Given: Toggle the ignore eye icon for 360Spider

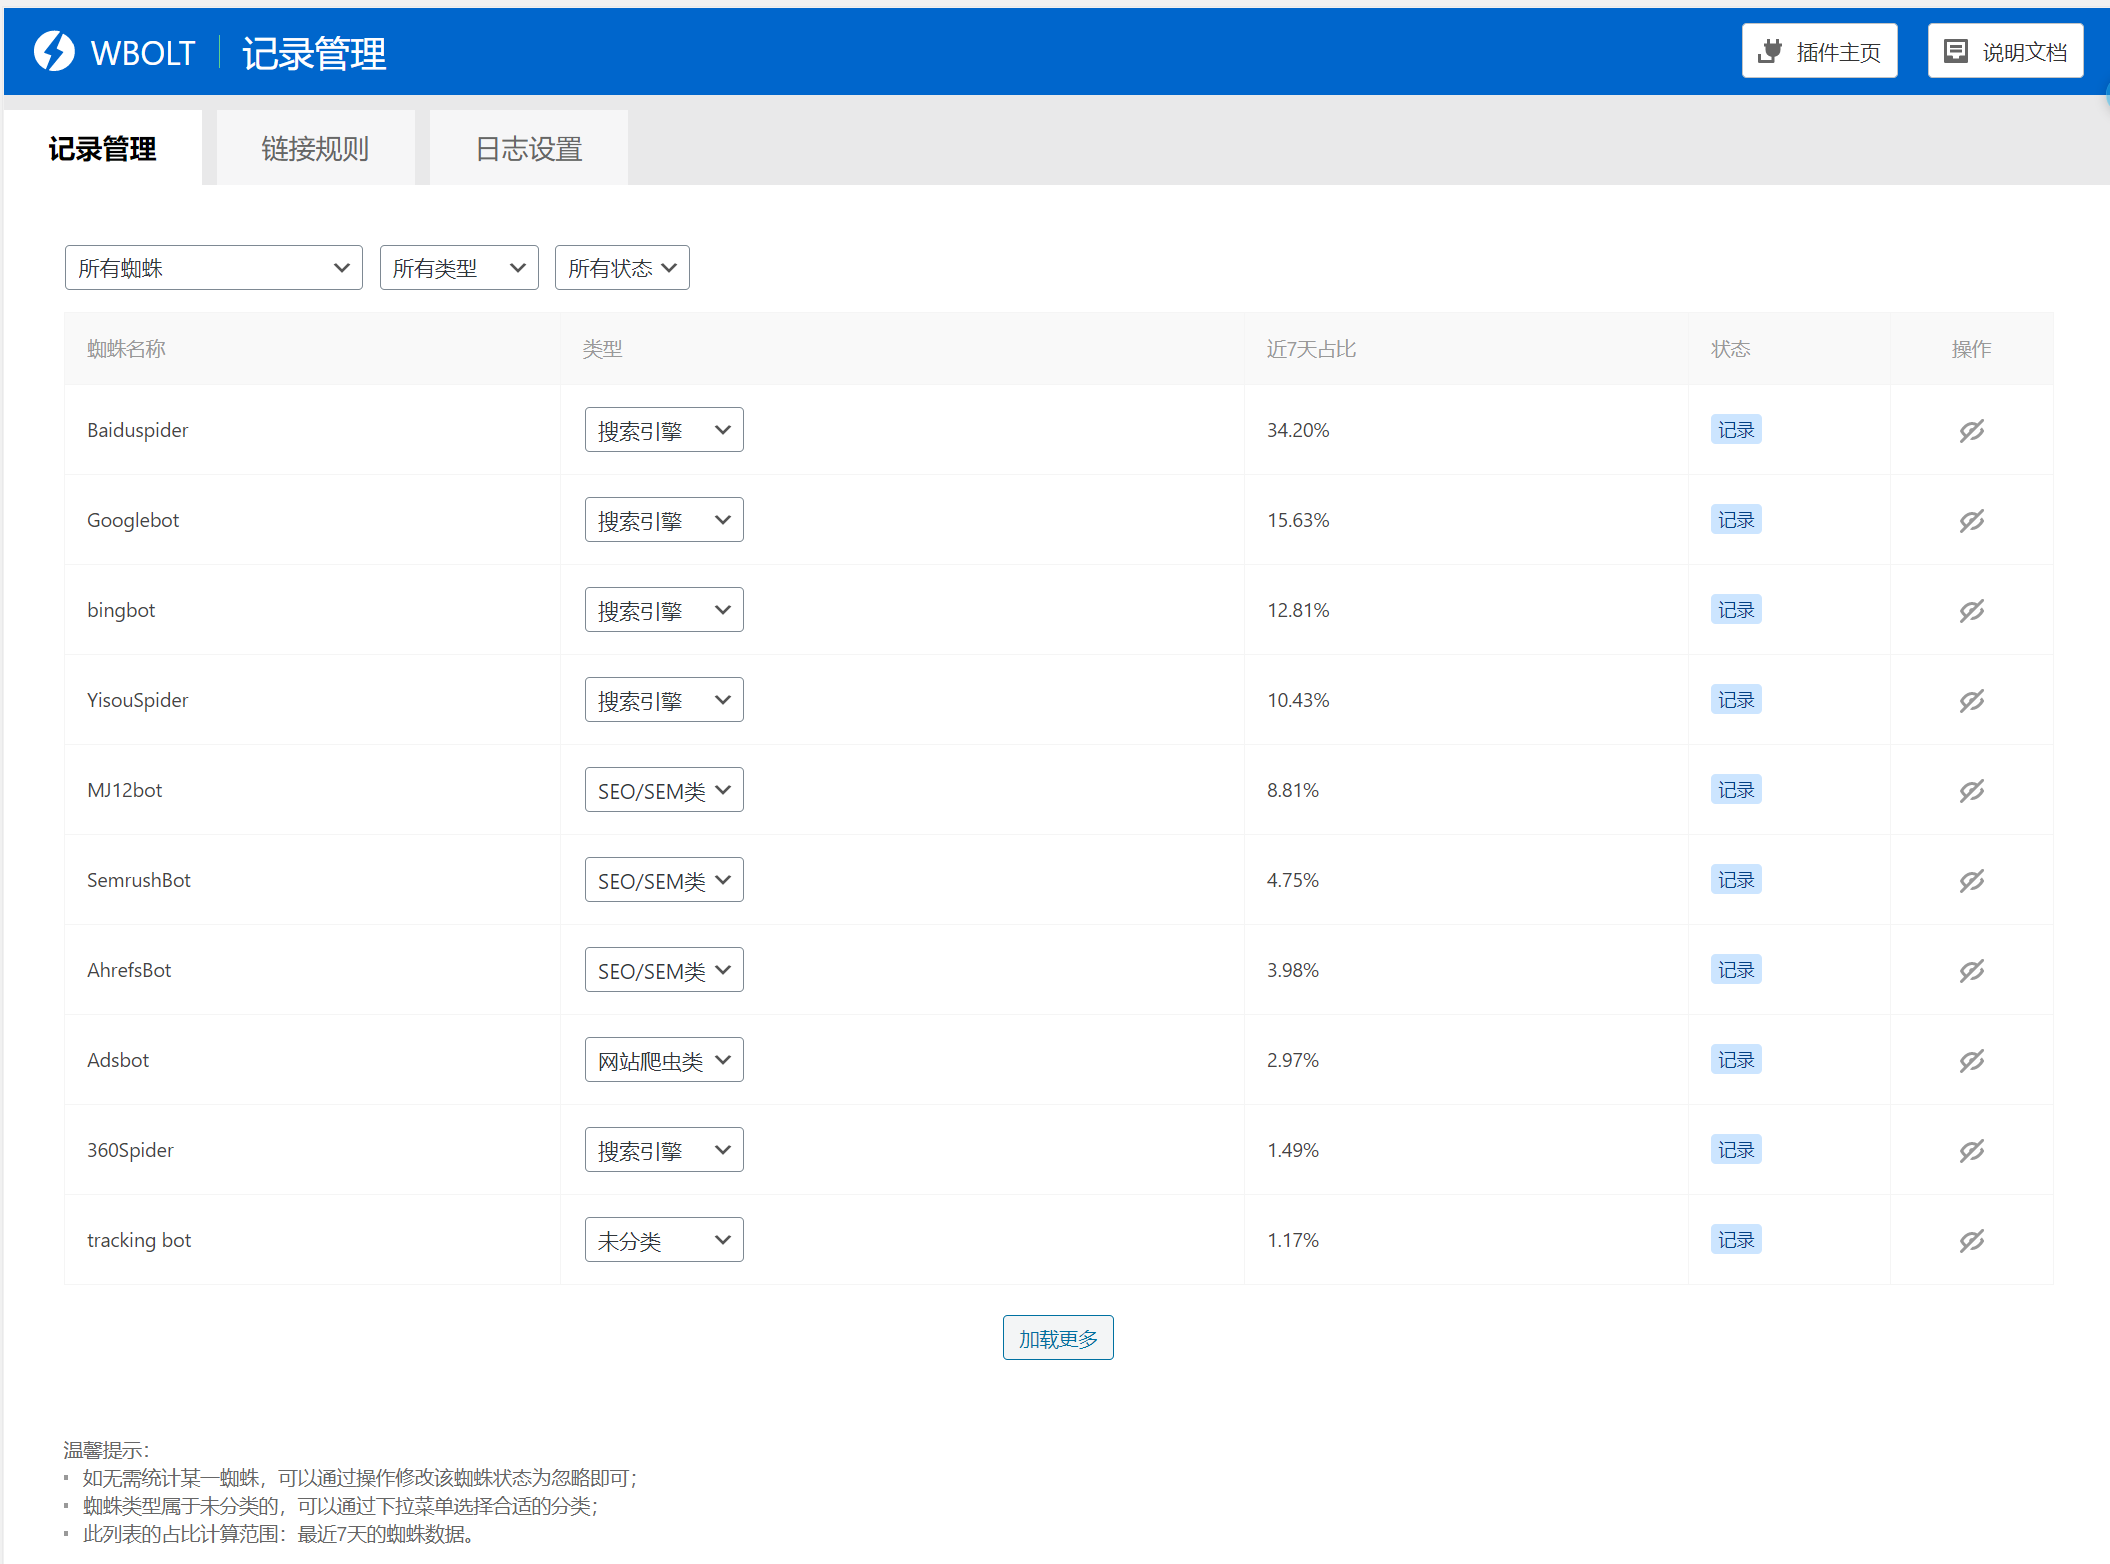Looking at the screenshot, I should pyautogui.click(x=1971, y=1151).
